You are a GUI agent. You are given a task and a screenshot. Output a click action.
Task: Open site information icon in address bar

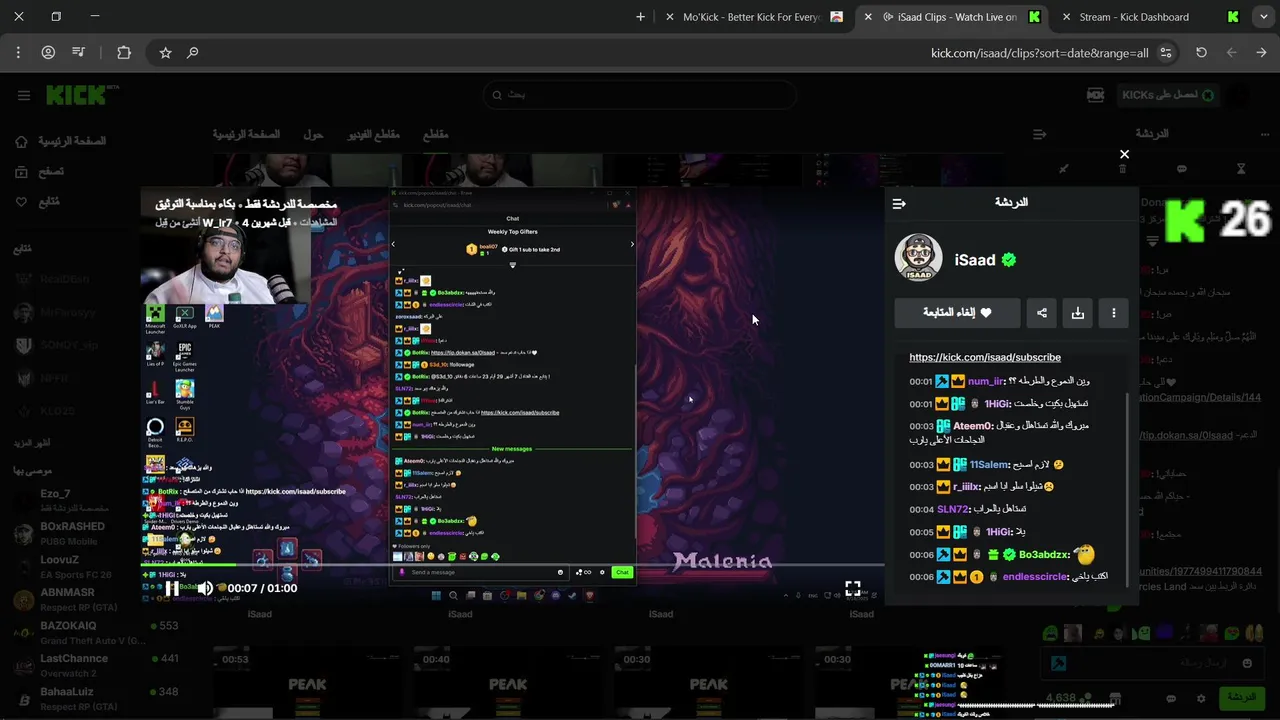click(x=1166, y=53)
